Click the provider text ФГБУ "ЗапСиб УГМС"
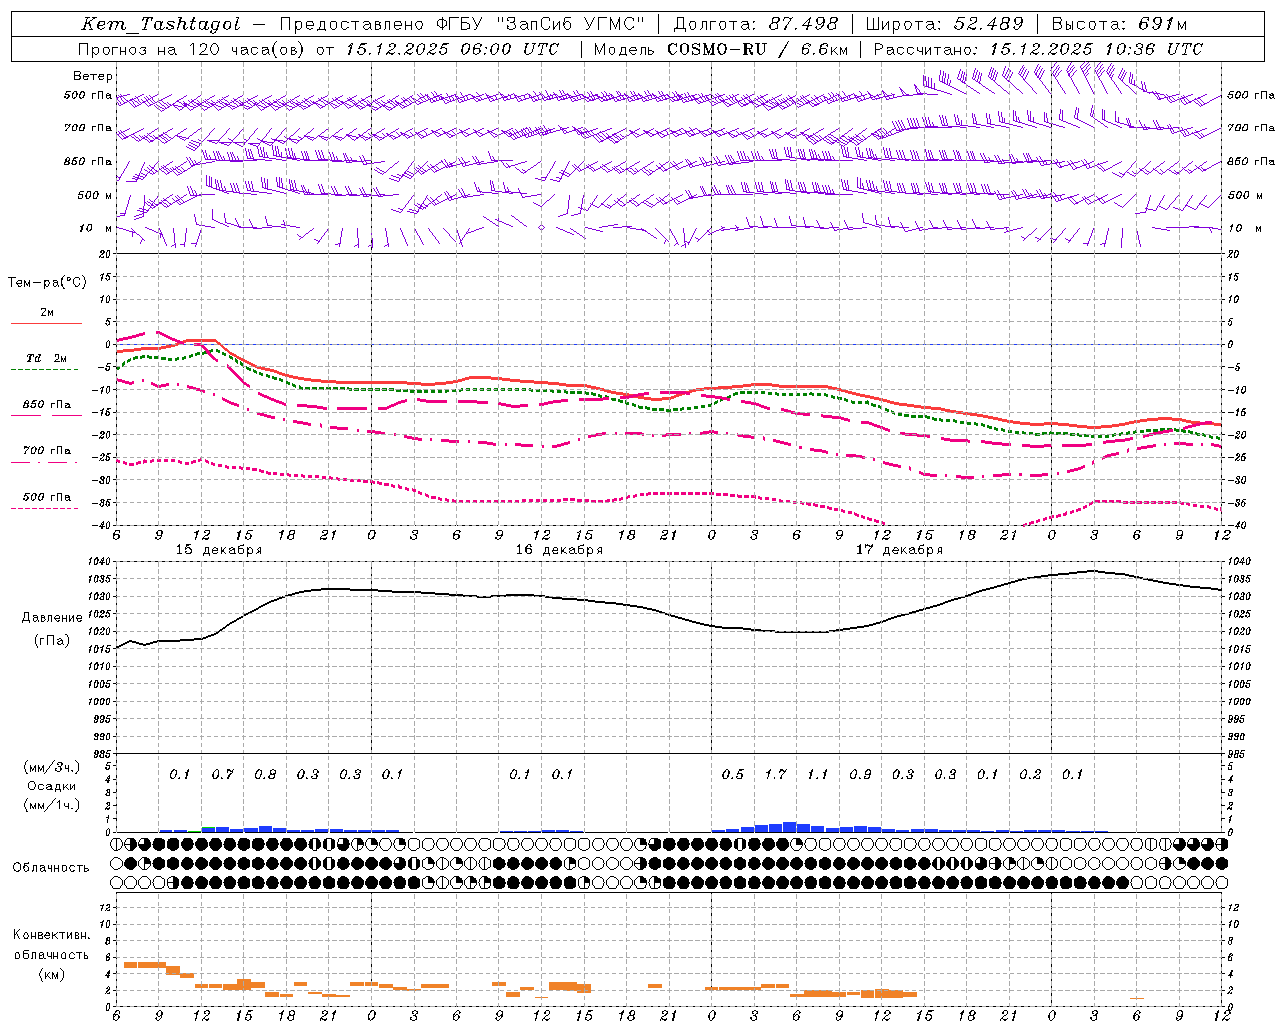Image resolution: width=1280 pixels, height=1024 pixels. (x=542, y=24)
